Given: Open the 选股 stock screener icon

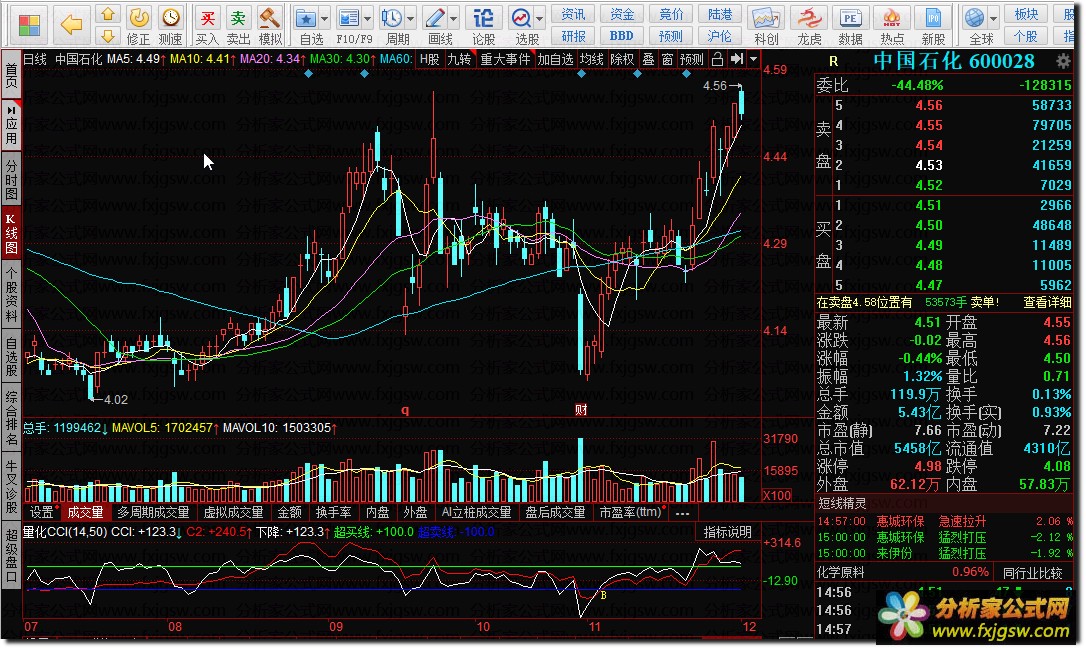Looking at the screenshot, I should pyautogui.click(x=521, y=18).
